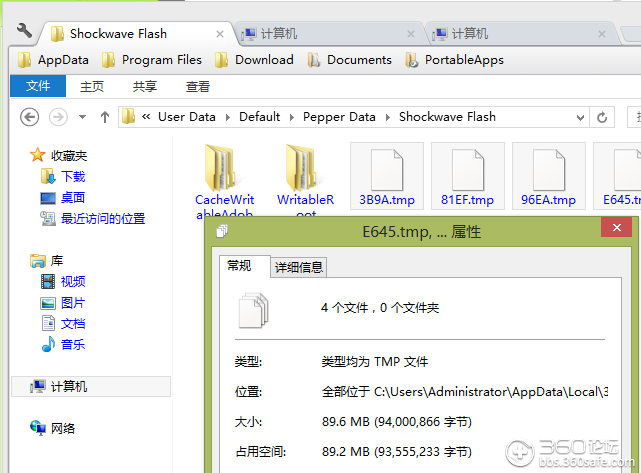Expand arrow after Pepper Data

tap(388, 118)
